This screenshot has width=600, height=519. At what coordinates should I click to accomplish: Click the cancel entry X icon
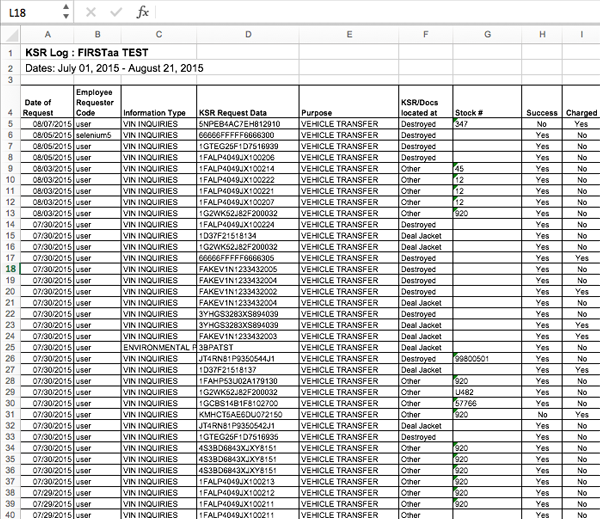tap(91, 13)
